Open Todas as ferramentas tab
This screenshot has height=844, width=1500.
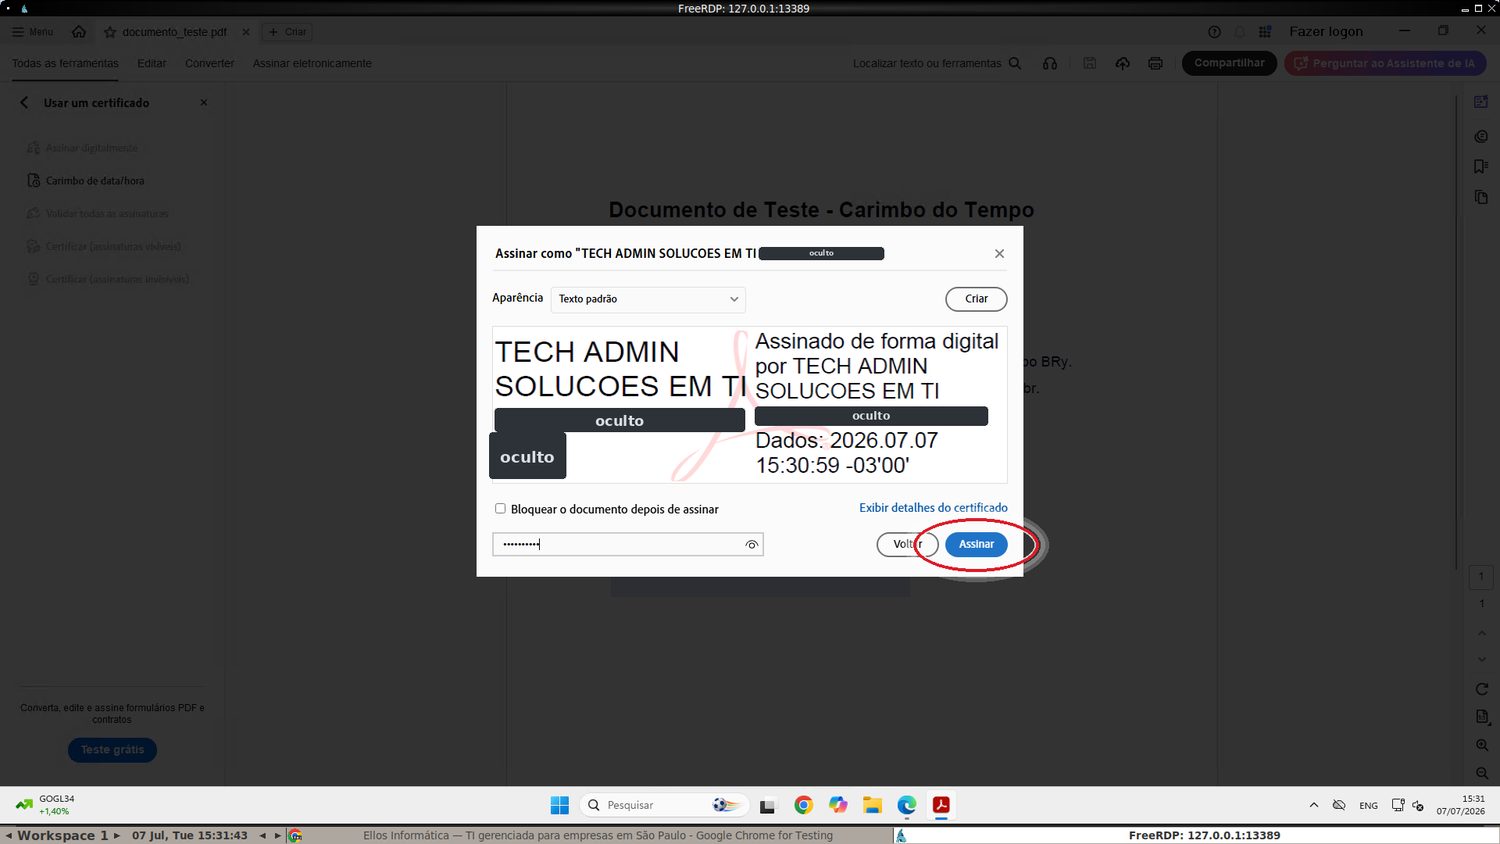pyautogui.click(x=65, y=63)
